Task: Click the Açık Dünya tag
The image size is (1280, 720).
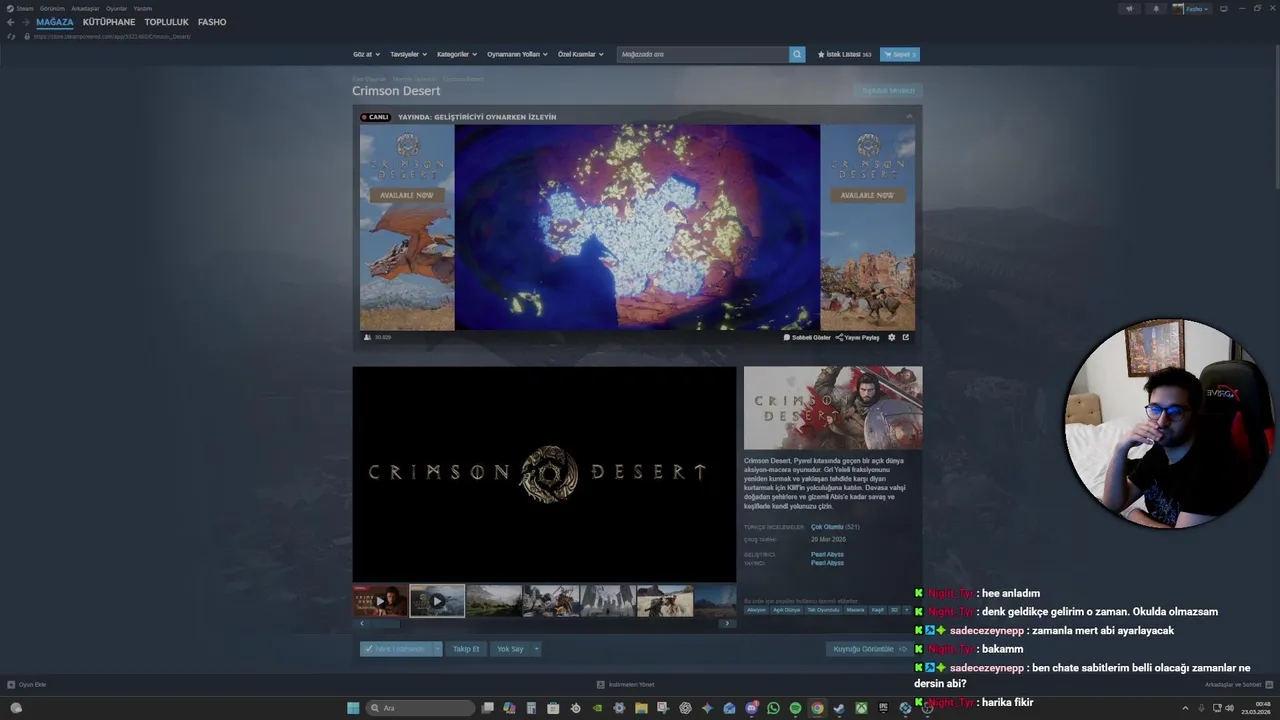Action: 787,609
